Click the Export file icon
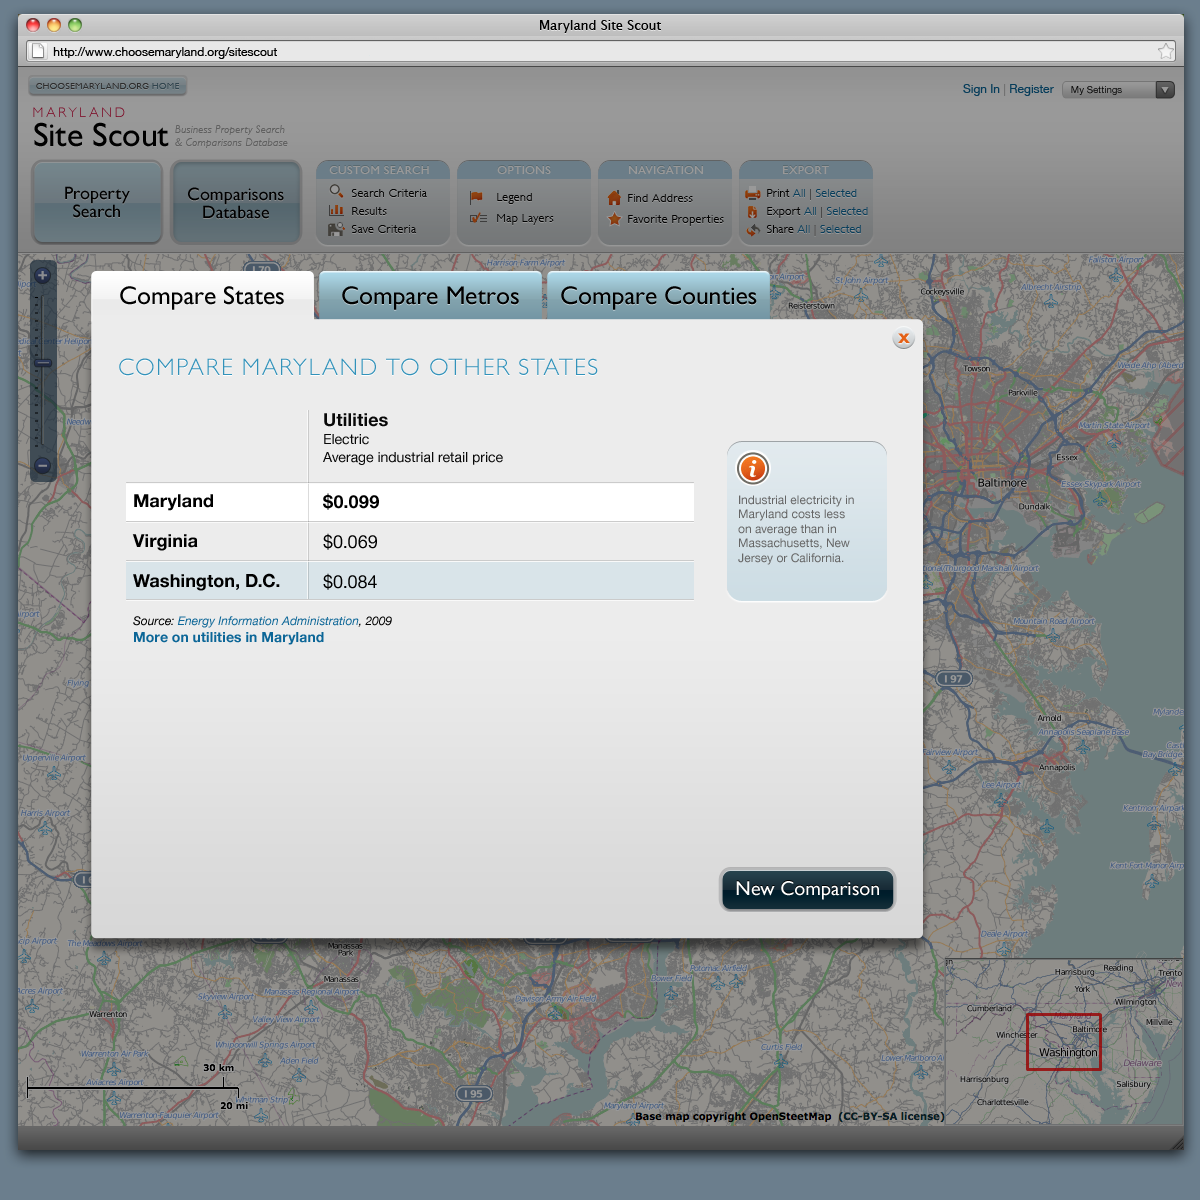 (752, 211)
